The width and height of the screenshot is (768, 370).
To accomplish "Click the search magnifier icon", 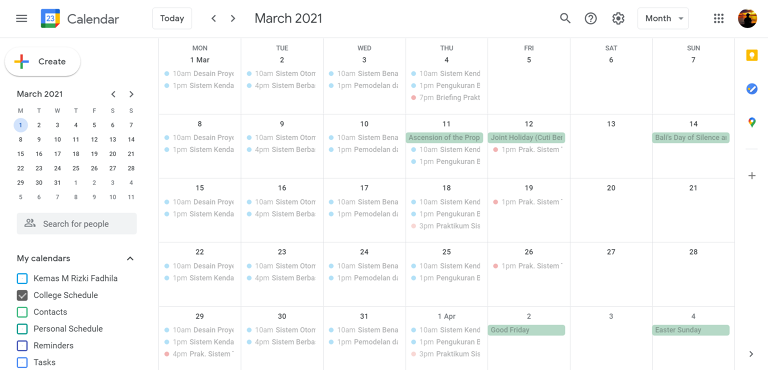I will 565,19.
